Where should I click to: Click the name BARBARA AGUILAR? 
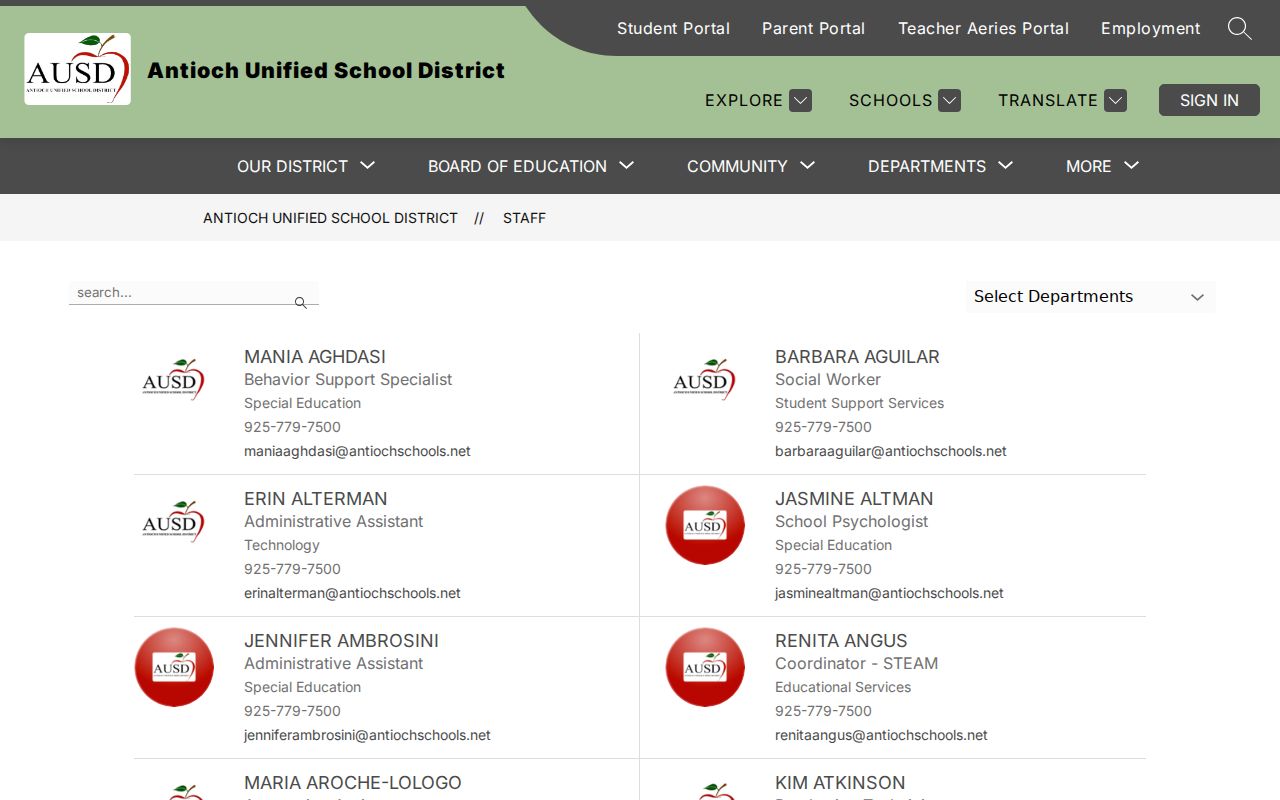pos(857,357)
